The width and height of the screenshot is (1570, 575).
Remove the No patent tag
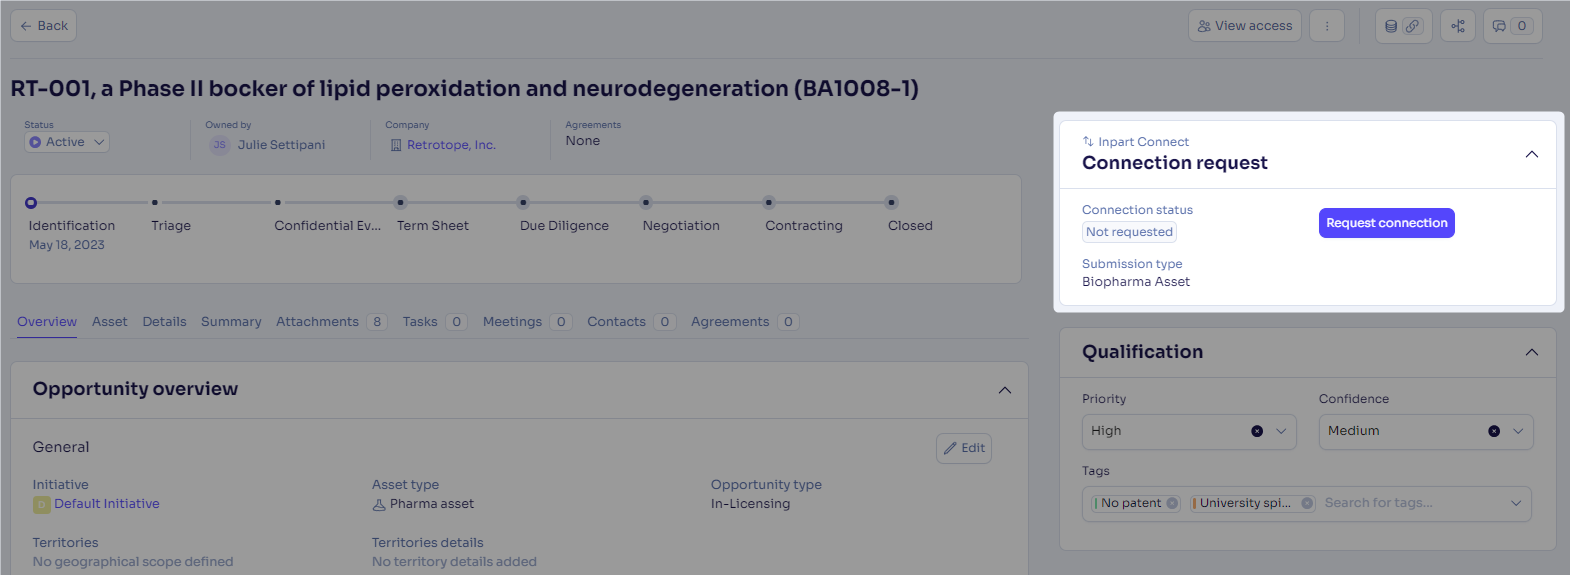1172,503
